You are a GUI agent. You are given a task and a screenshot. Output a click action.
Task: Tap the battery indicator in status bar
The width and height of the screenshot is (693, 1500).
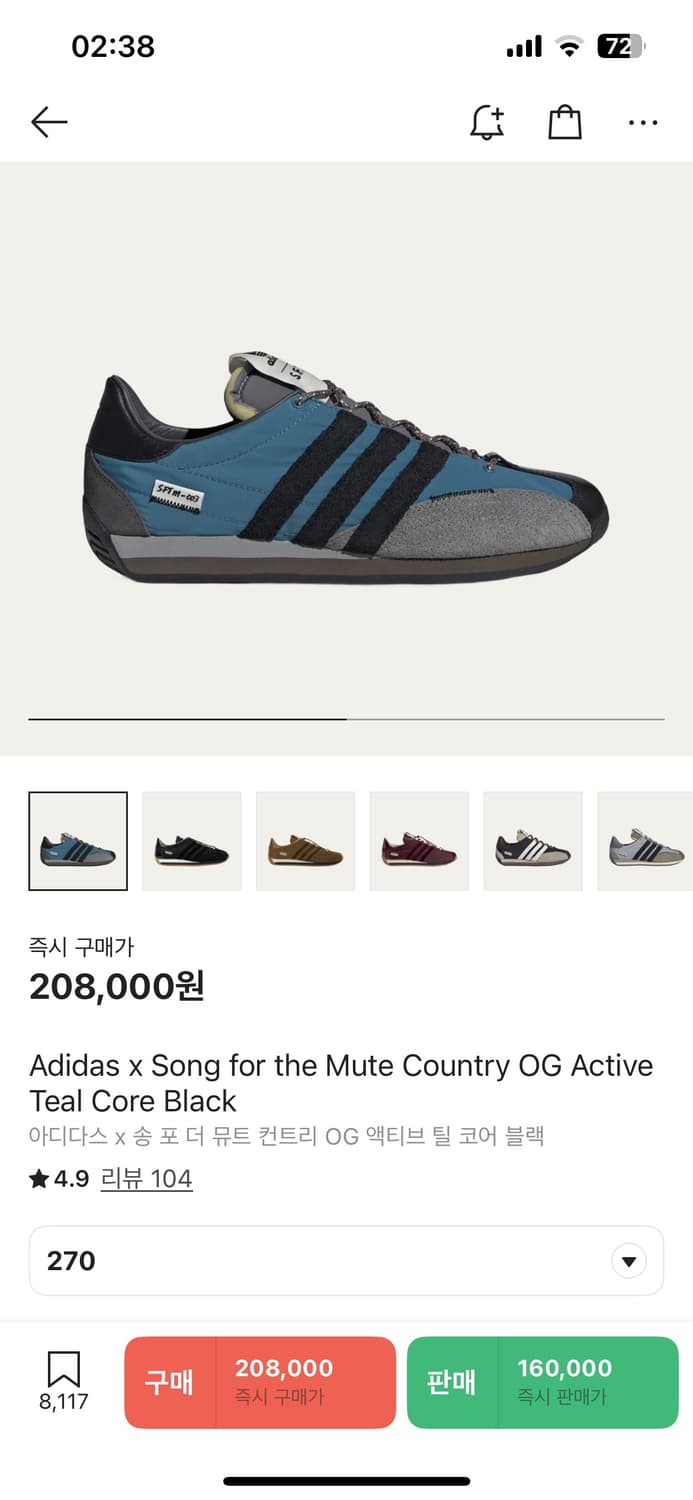tap(621, 46)
